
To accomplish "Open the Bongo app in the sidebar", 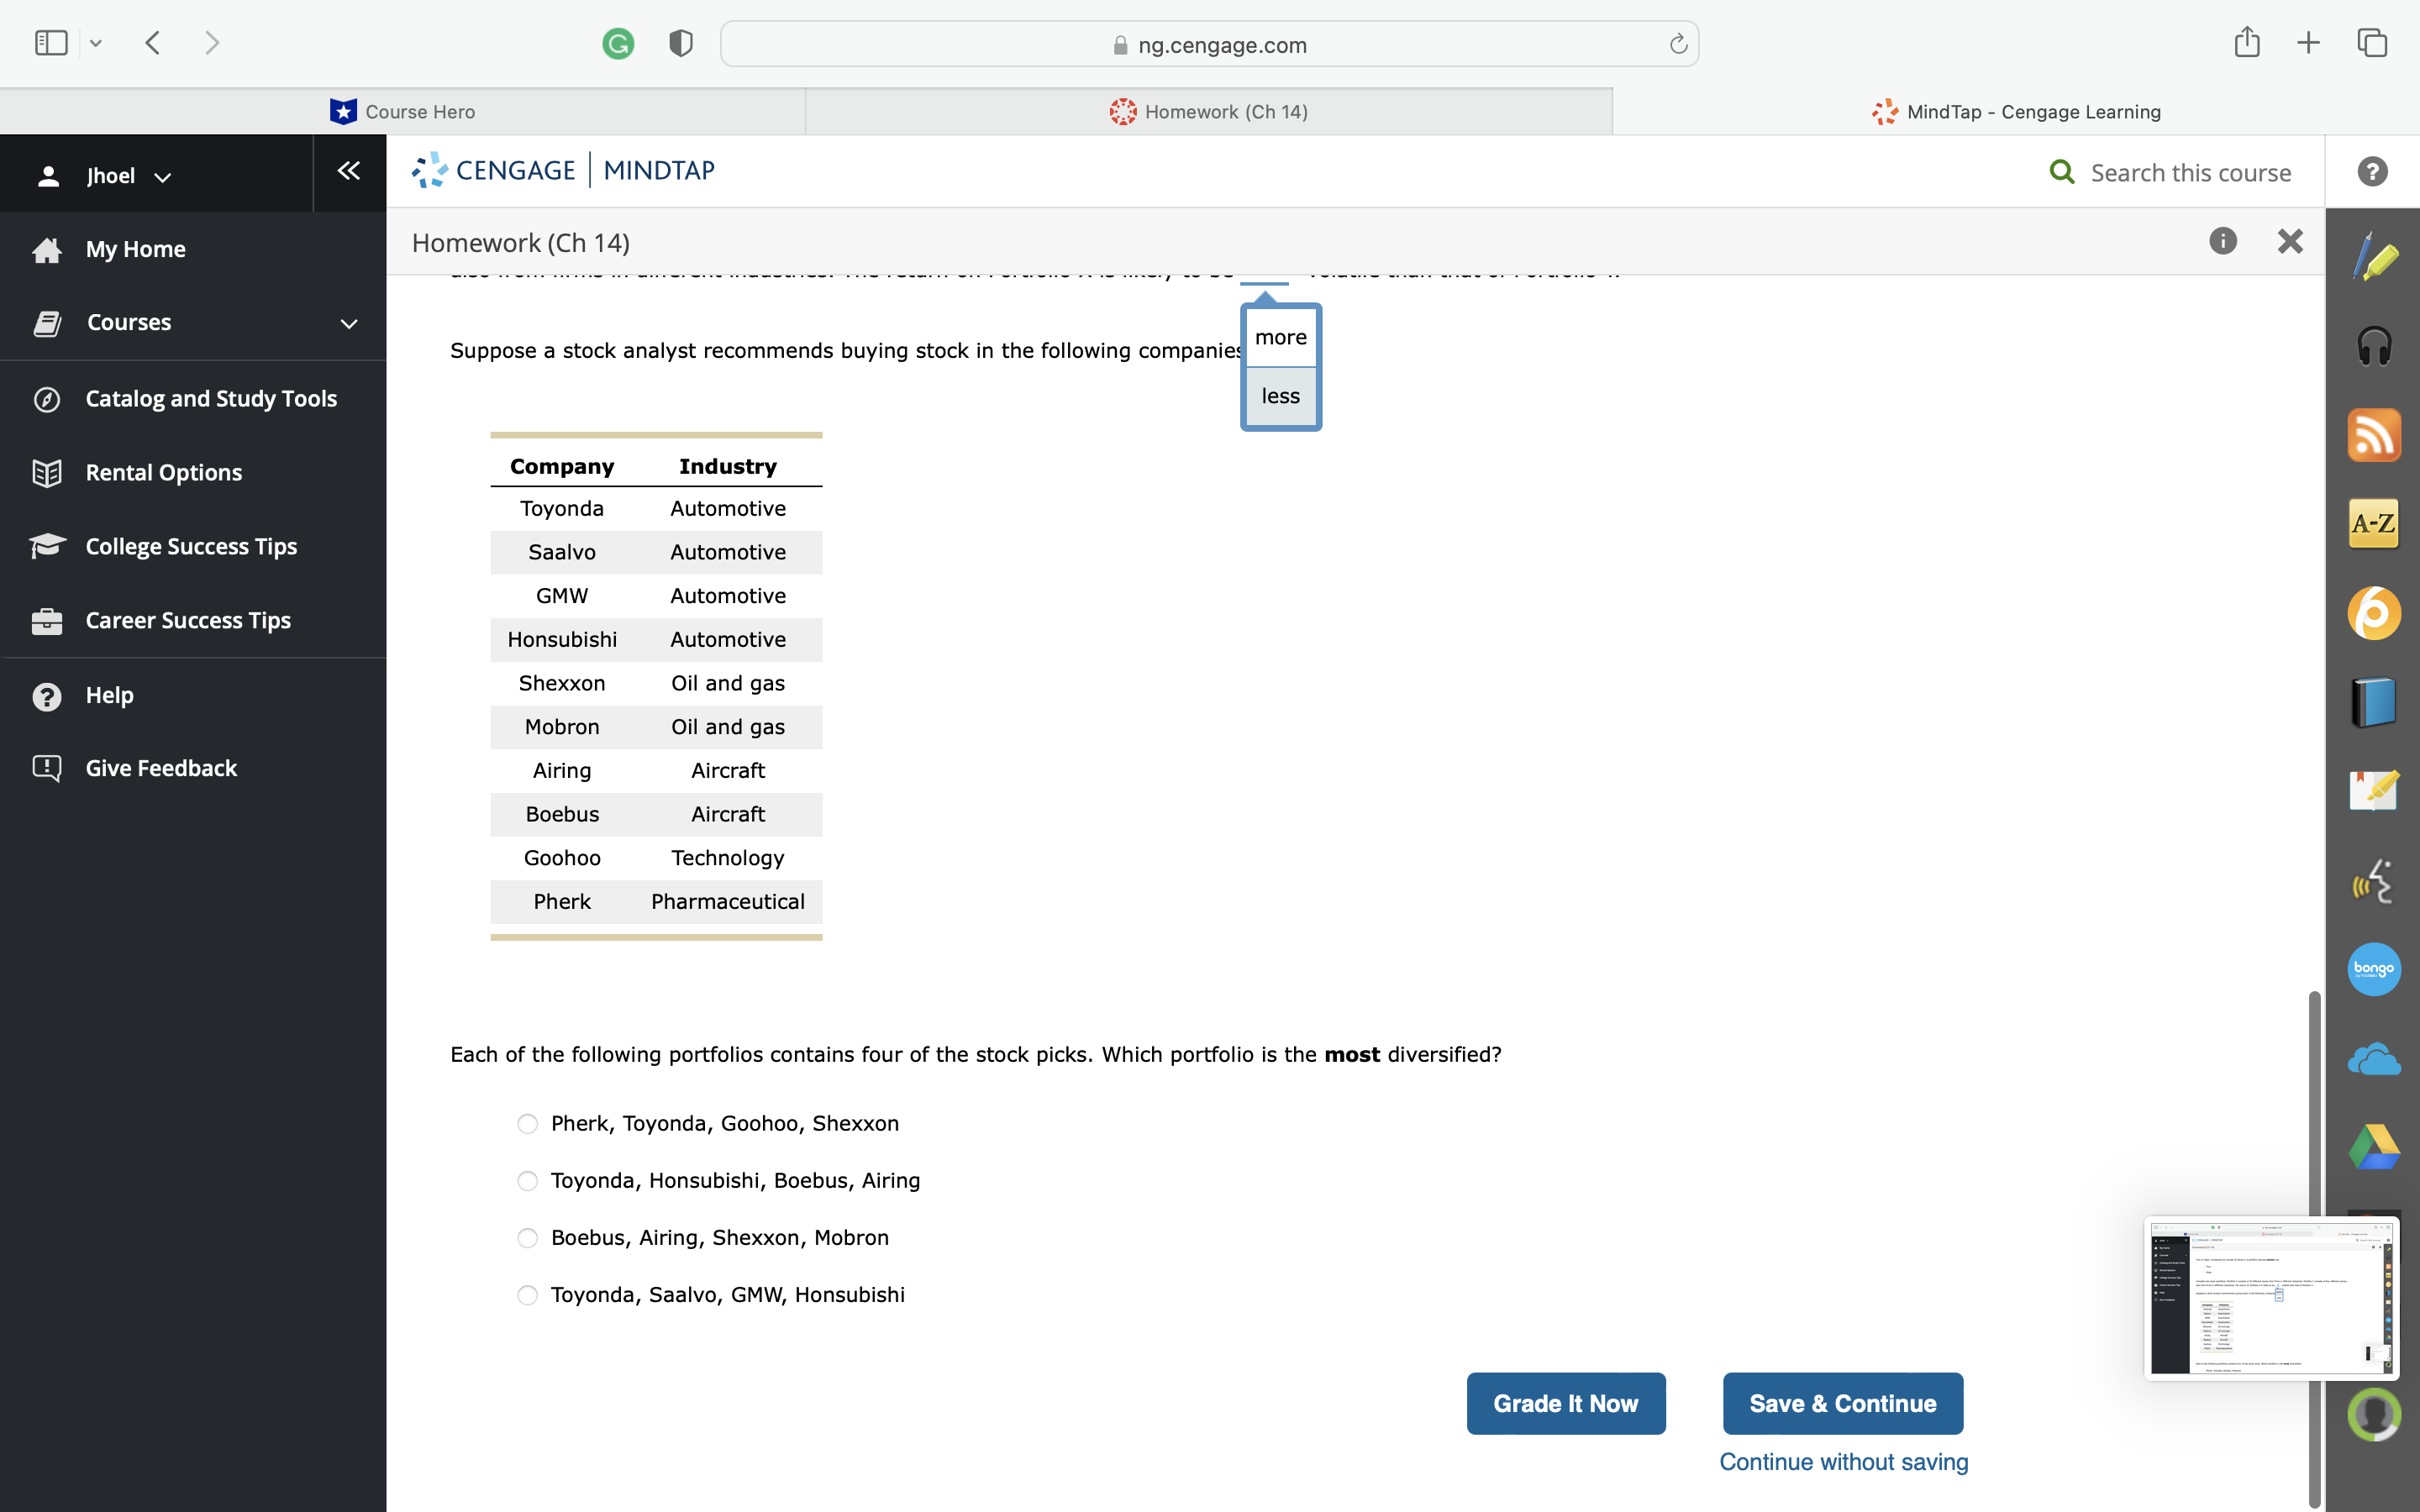I will (x=2375, y=968).
